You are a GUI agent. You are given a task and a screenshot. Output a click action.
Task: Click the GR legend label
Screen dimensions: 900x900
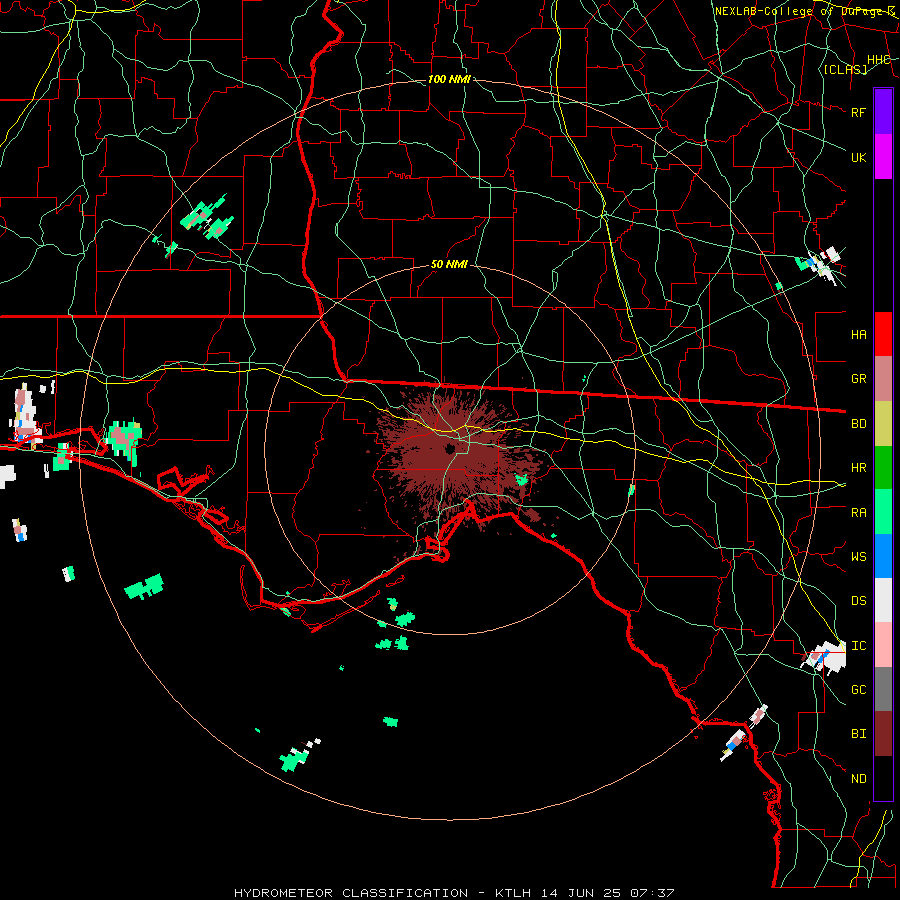coord(859,379)
